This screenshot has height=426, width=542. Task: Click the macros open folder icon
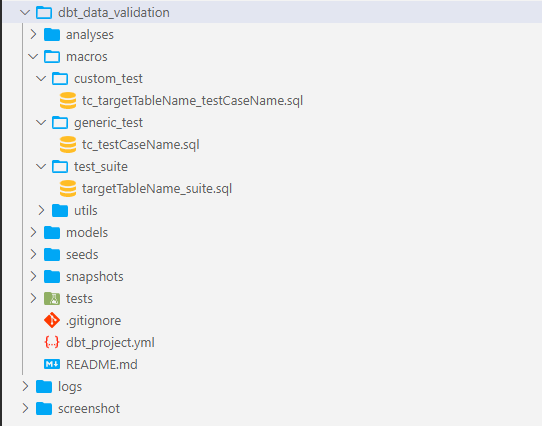(x=52, y=57)
